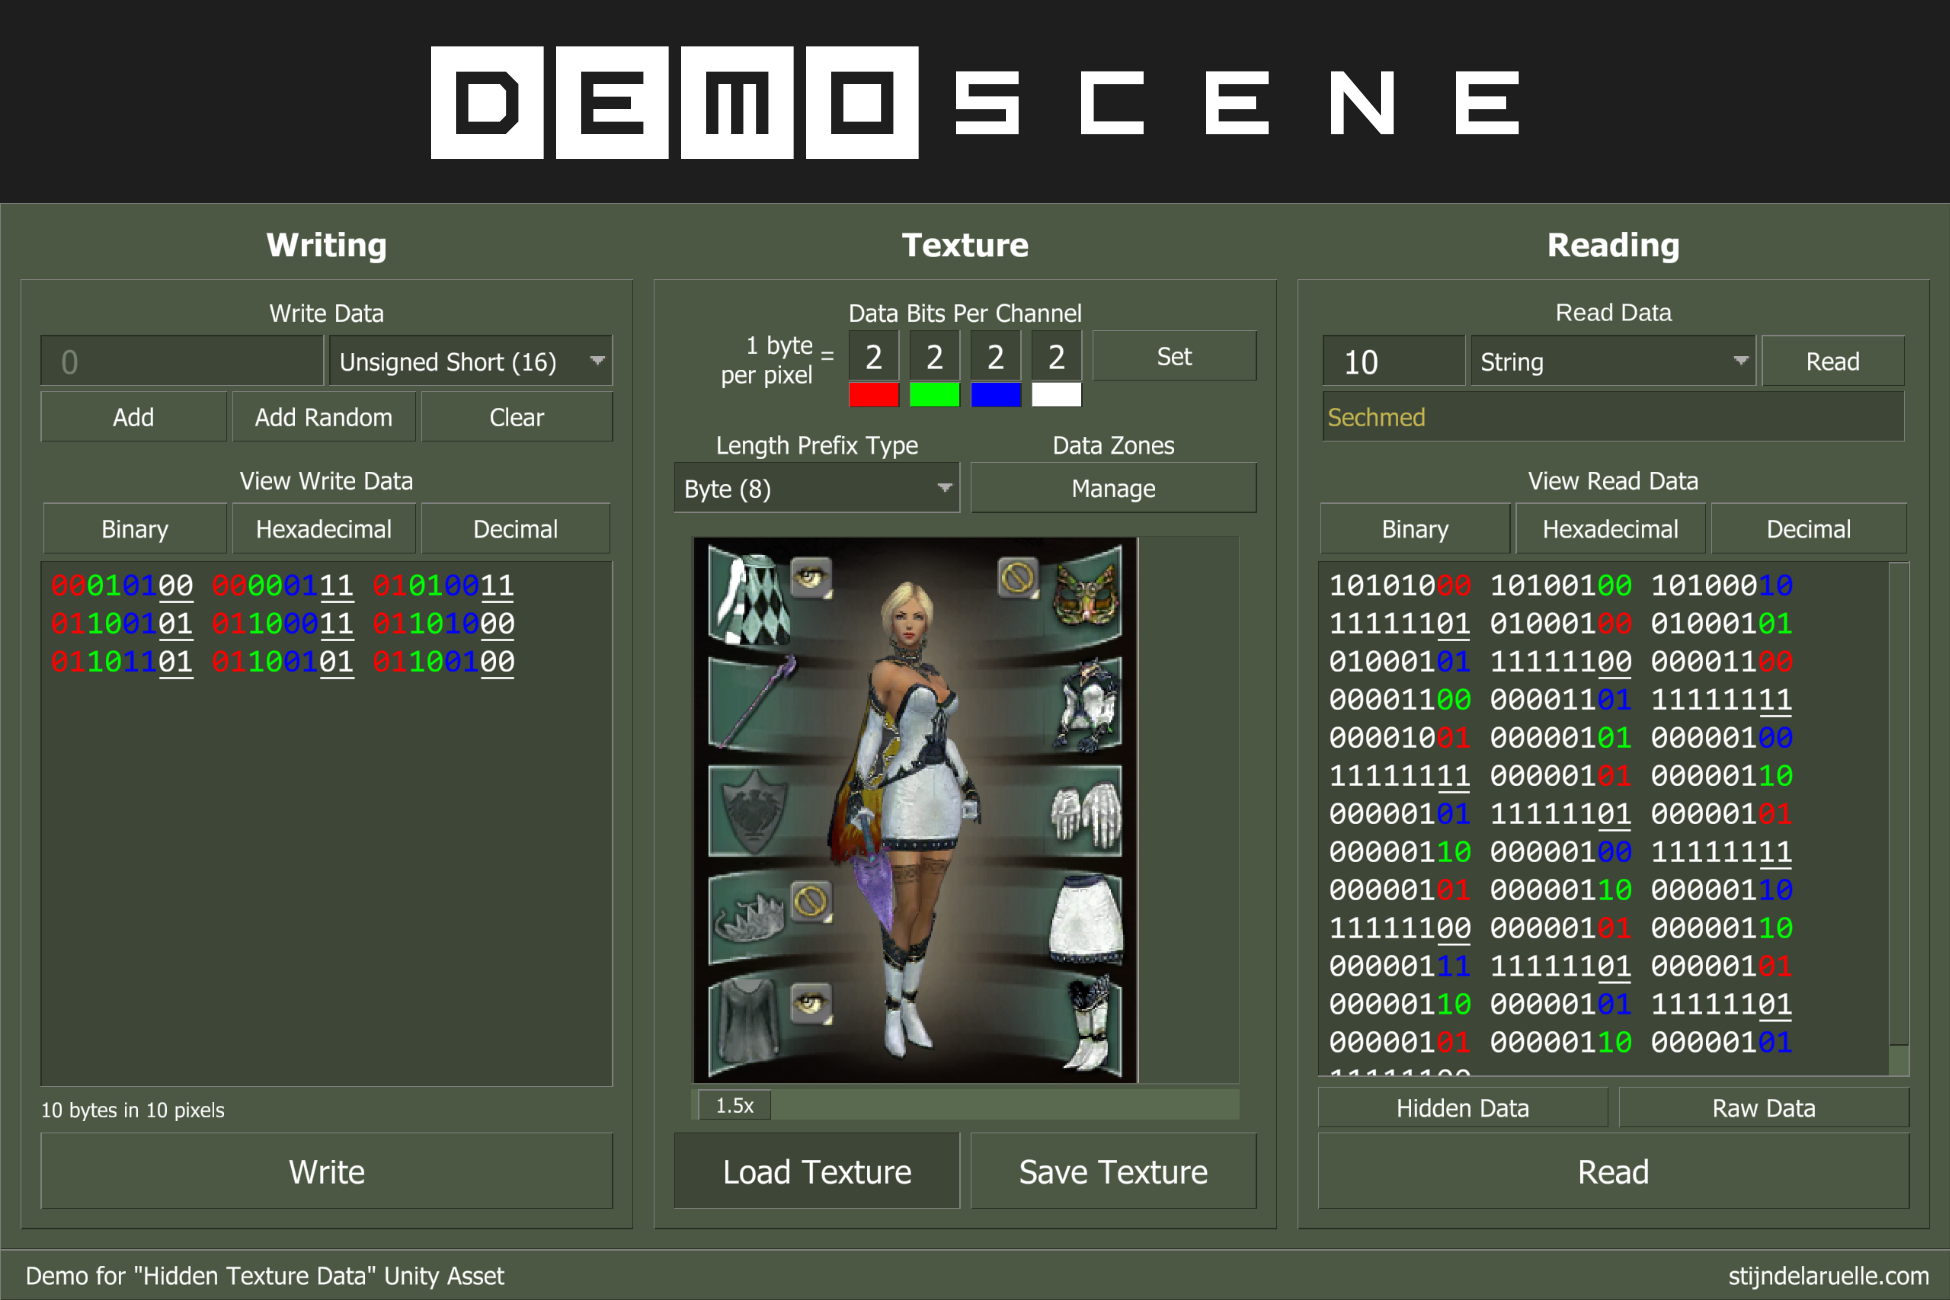Click the blue channel color swatch
This screenshot has width=1950, height=1300.
[995, 395]
